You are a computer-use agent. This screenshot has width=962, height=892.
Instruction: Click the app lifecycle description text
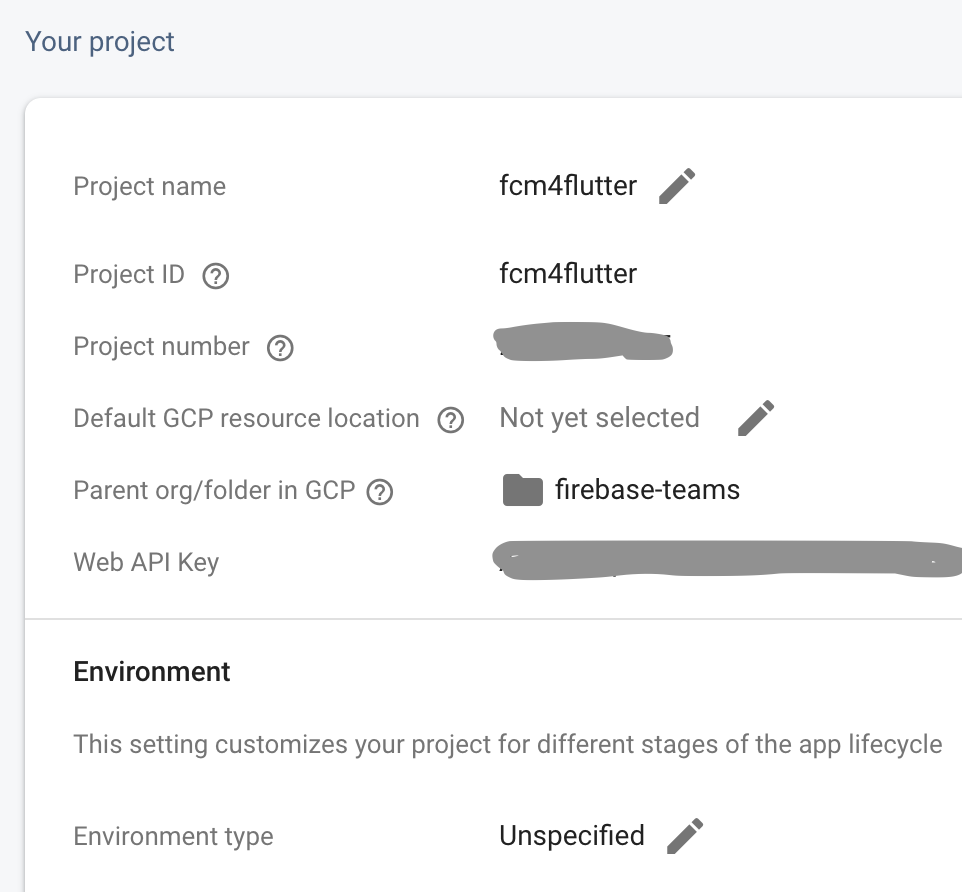pos(507,744)
